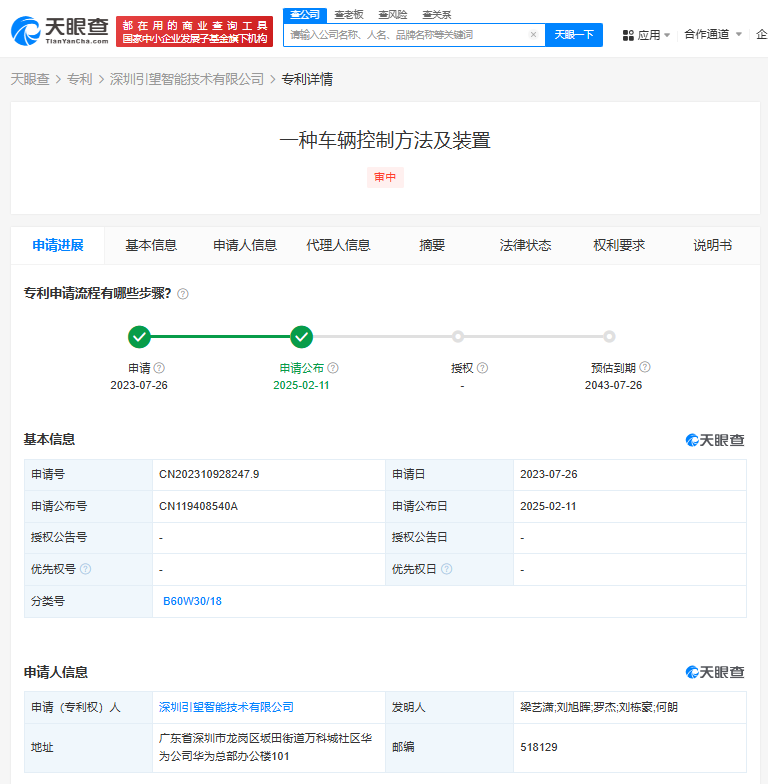Screen dimensions: 768x784
Task: Focus the company name search input
Action: click(x=405, y=35)
